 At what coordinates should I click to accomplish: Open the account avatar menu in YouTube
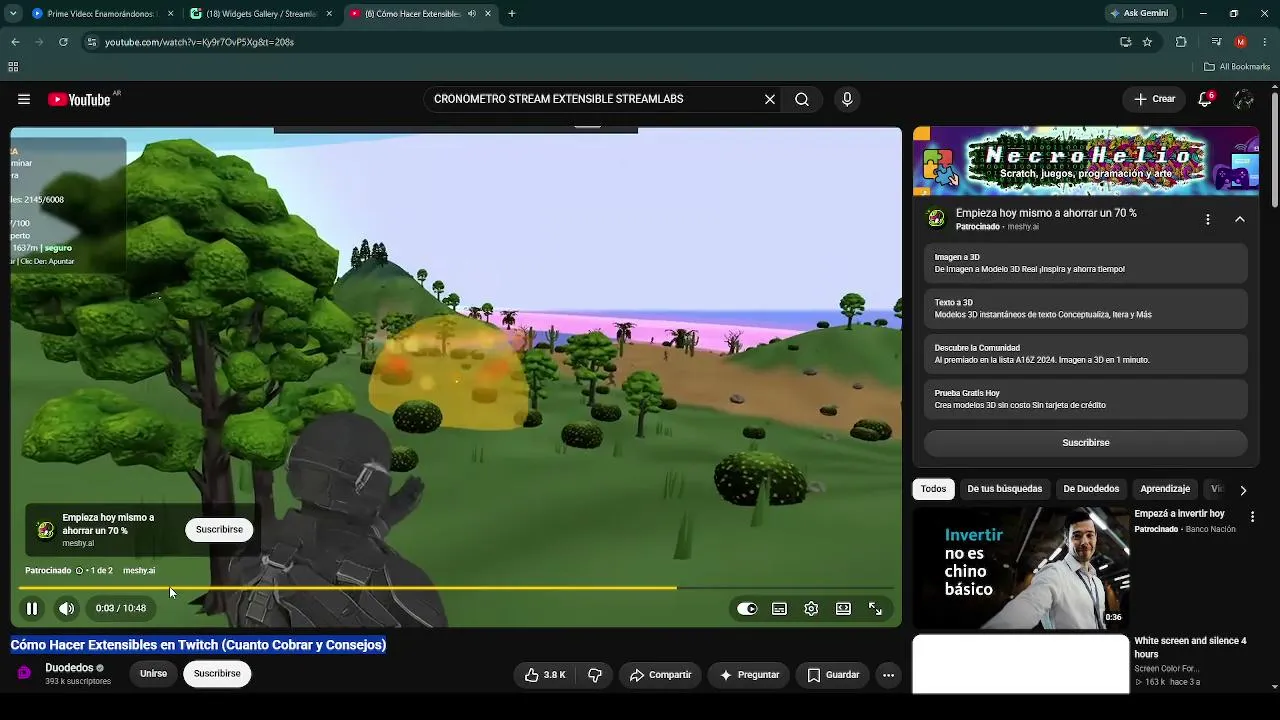1244,99
